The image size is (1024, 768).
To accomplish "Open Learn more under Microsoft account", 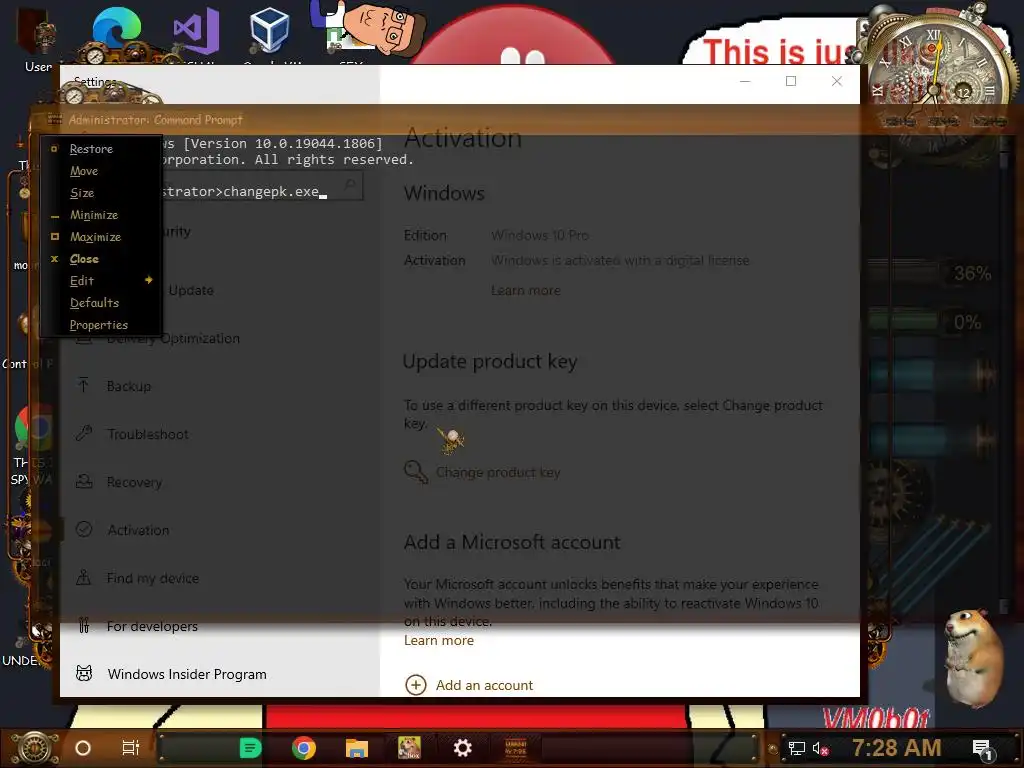I will [x=438, y=641].
